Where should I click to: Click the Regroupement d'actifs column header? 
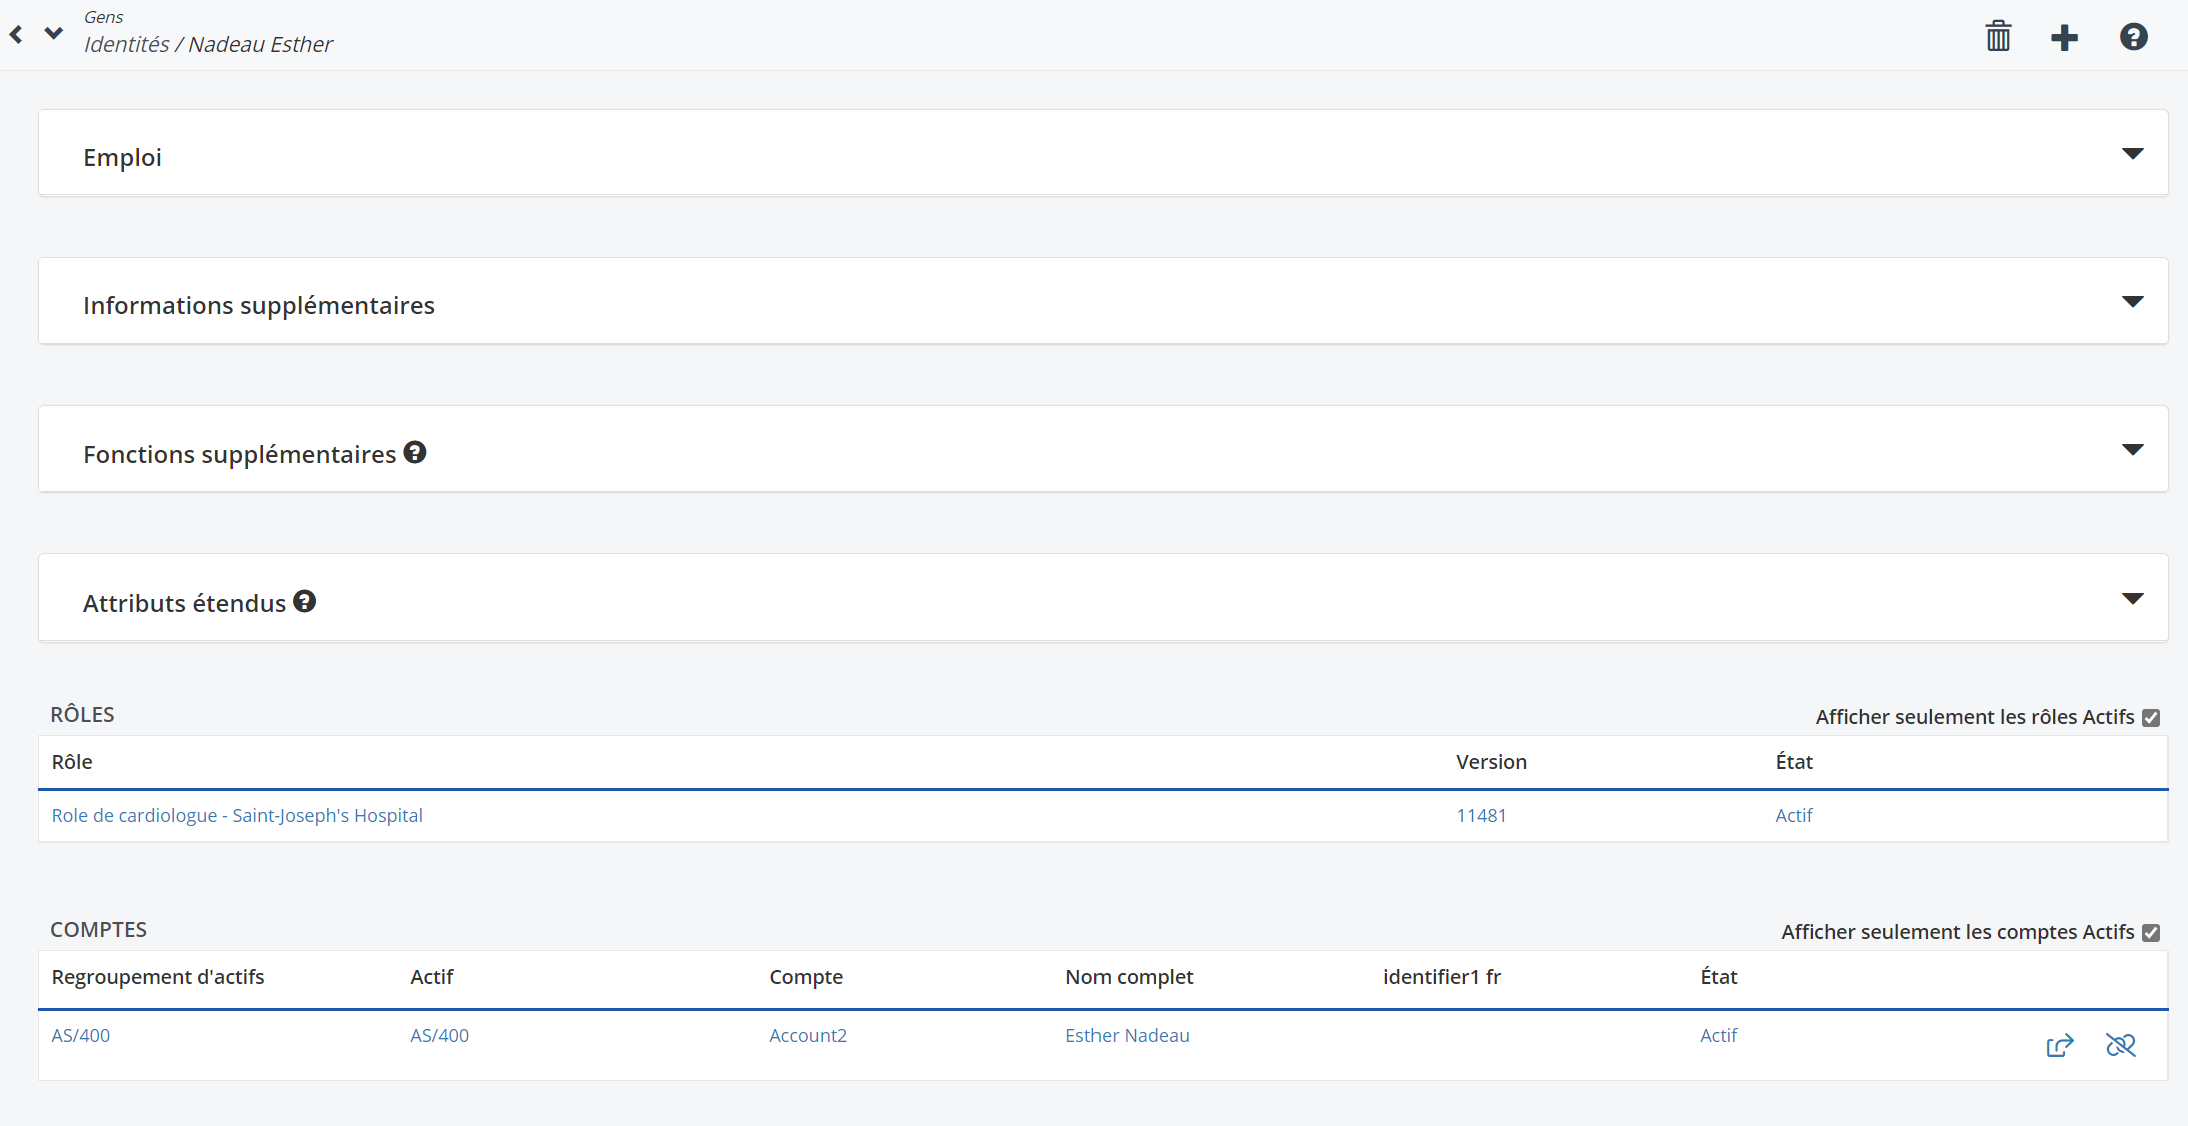click(158, 977)
